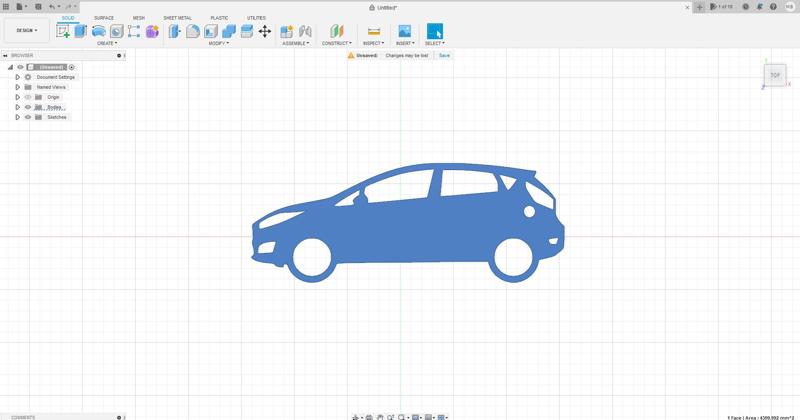Open a new design tab with plus button
This screenshot has height=420, width=800.
(x=699, y=7)
